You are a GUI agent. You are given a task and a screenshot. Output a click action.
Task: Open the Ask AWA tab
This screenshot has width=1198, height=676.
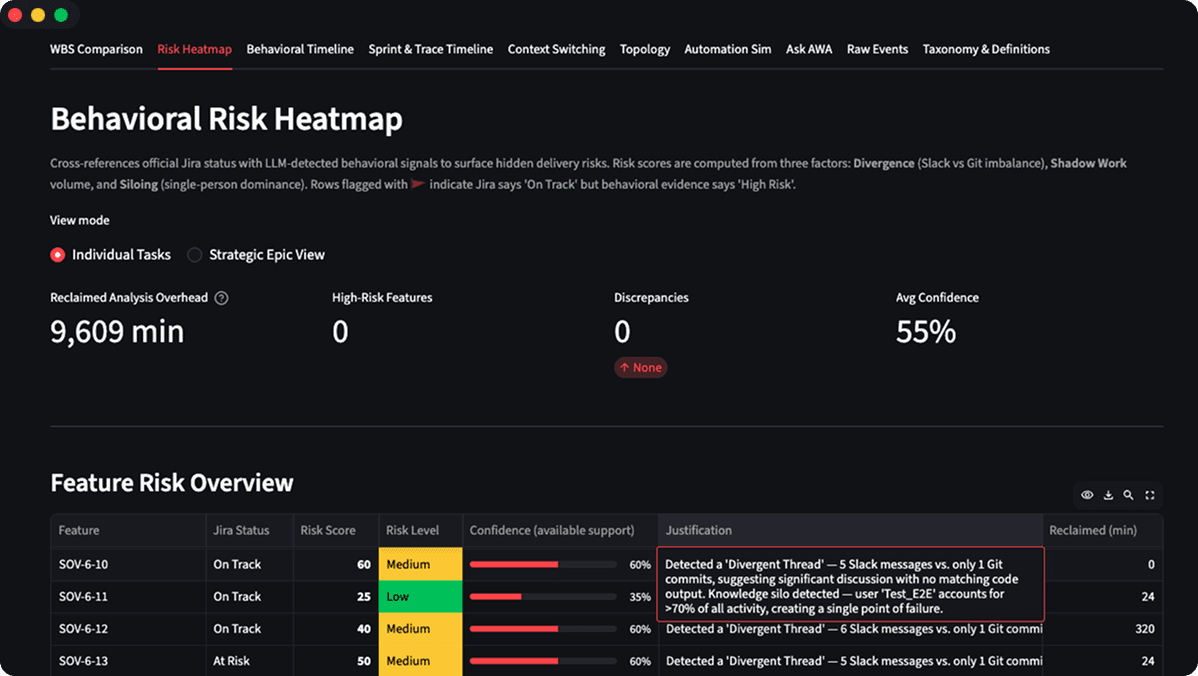tap(808, 49)
